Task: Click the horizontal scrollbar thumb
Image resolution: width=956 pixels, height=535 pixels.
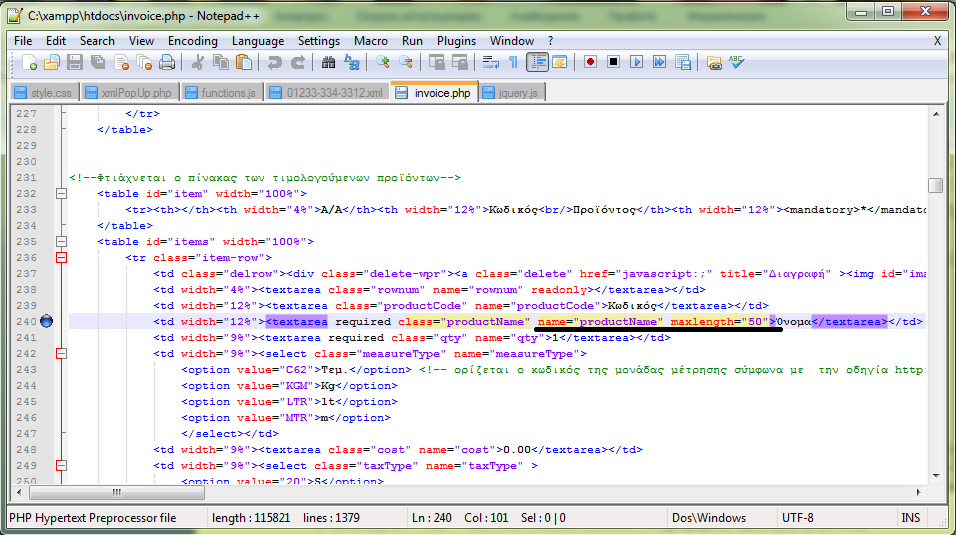Action: (x=117, y=492)
